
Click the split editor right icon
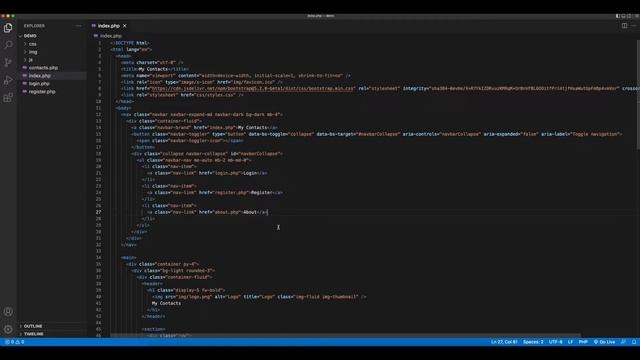624,26
